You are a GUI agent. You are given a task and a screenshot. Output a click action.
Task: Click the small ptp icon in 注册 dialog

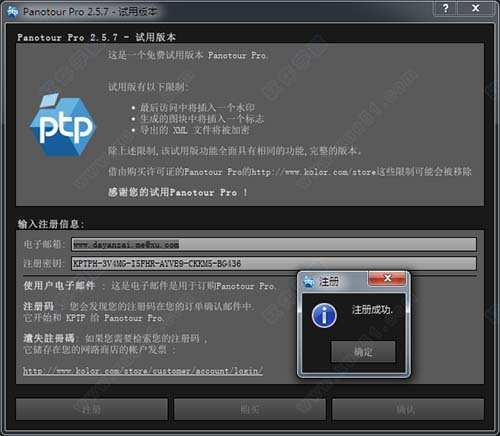(309, 282)
